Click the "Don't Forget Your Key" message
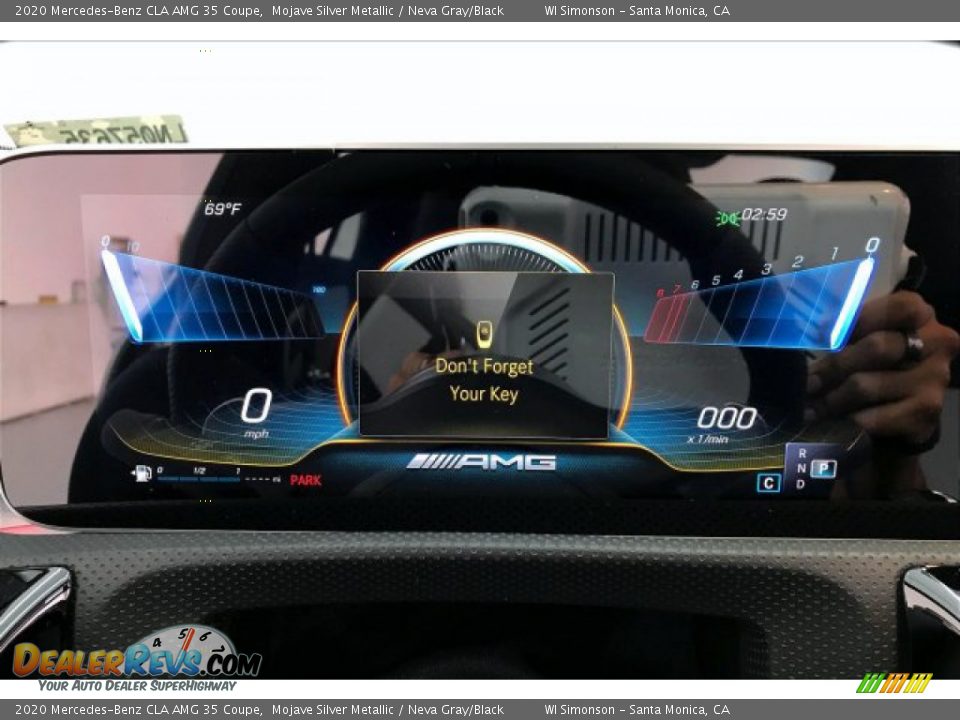This screenshot has height=720, width=960. coord(484,380)
